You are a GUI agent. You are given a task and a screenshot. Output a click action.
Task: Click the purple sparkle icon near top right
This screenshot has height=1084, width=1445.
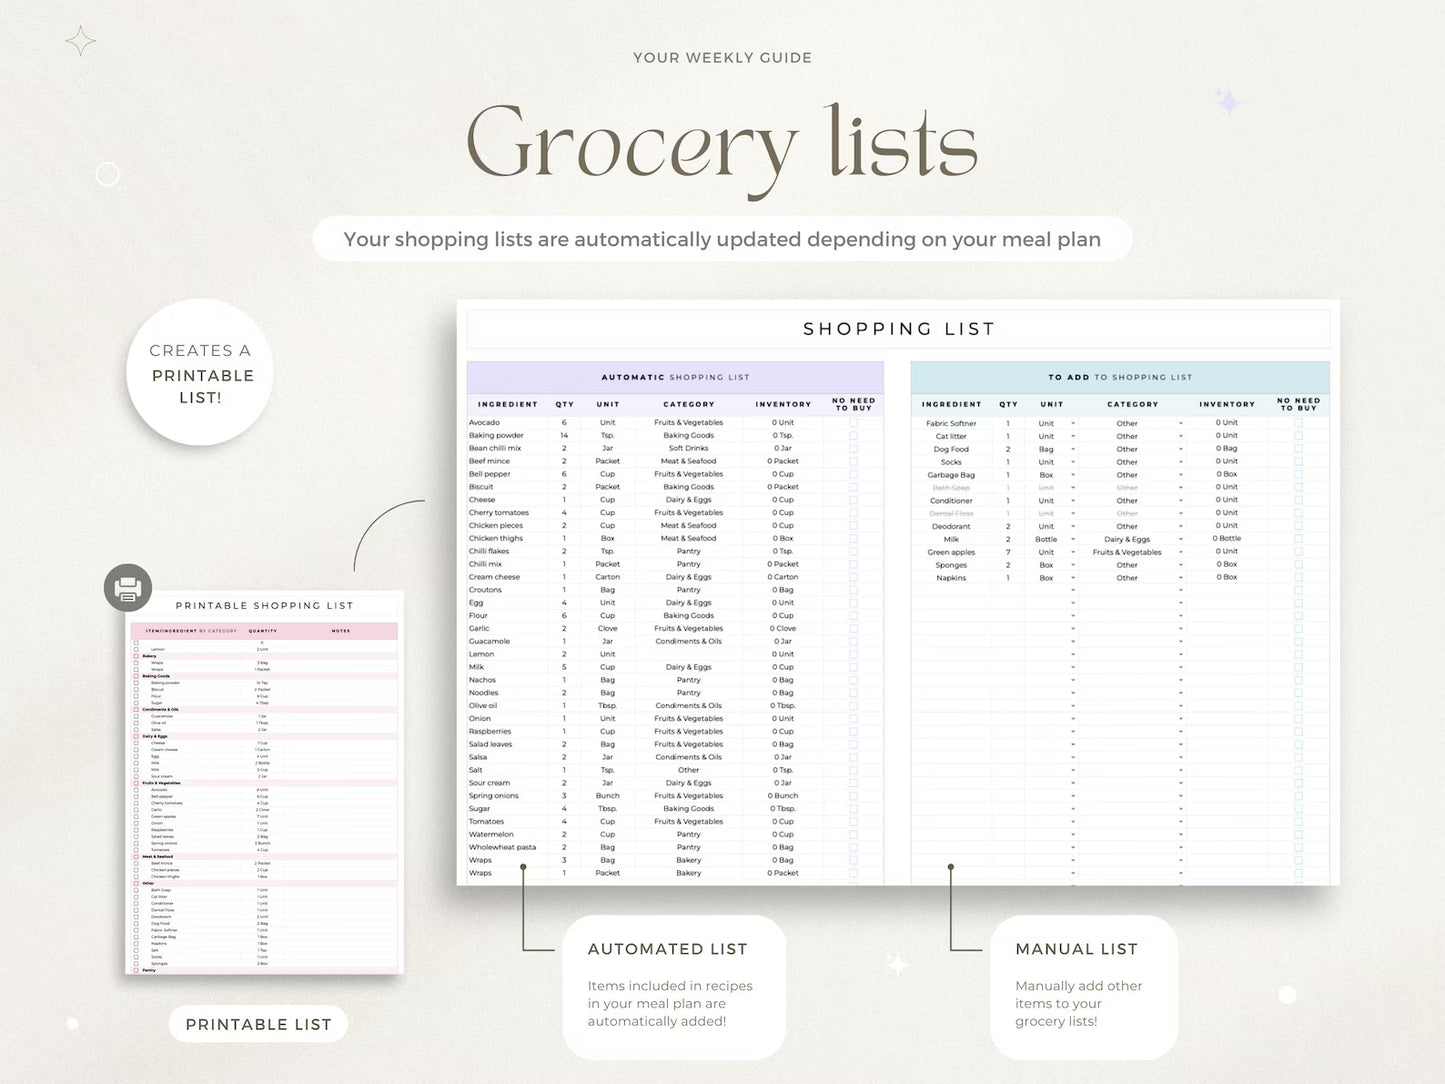(x=1228, y=103)
